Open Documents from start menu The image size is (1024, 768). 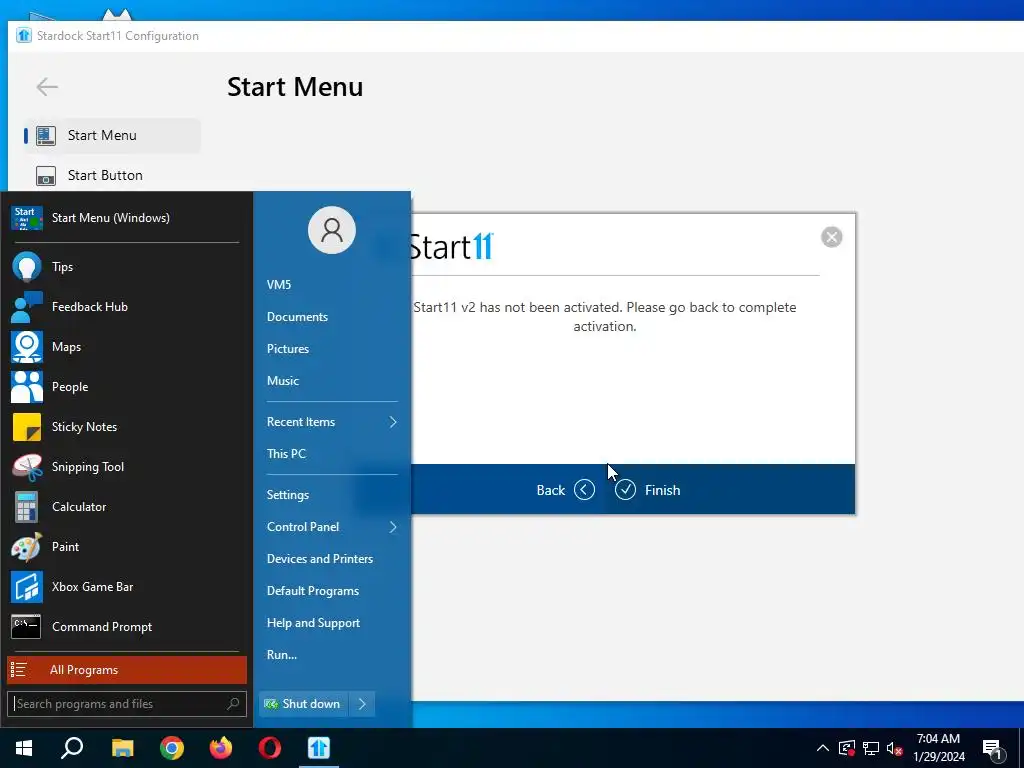click(x=297, y=317)
